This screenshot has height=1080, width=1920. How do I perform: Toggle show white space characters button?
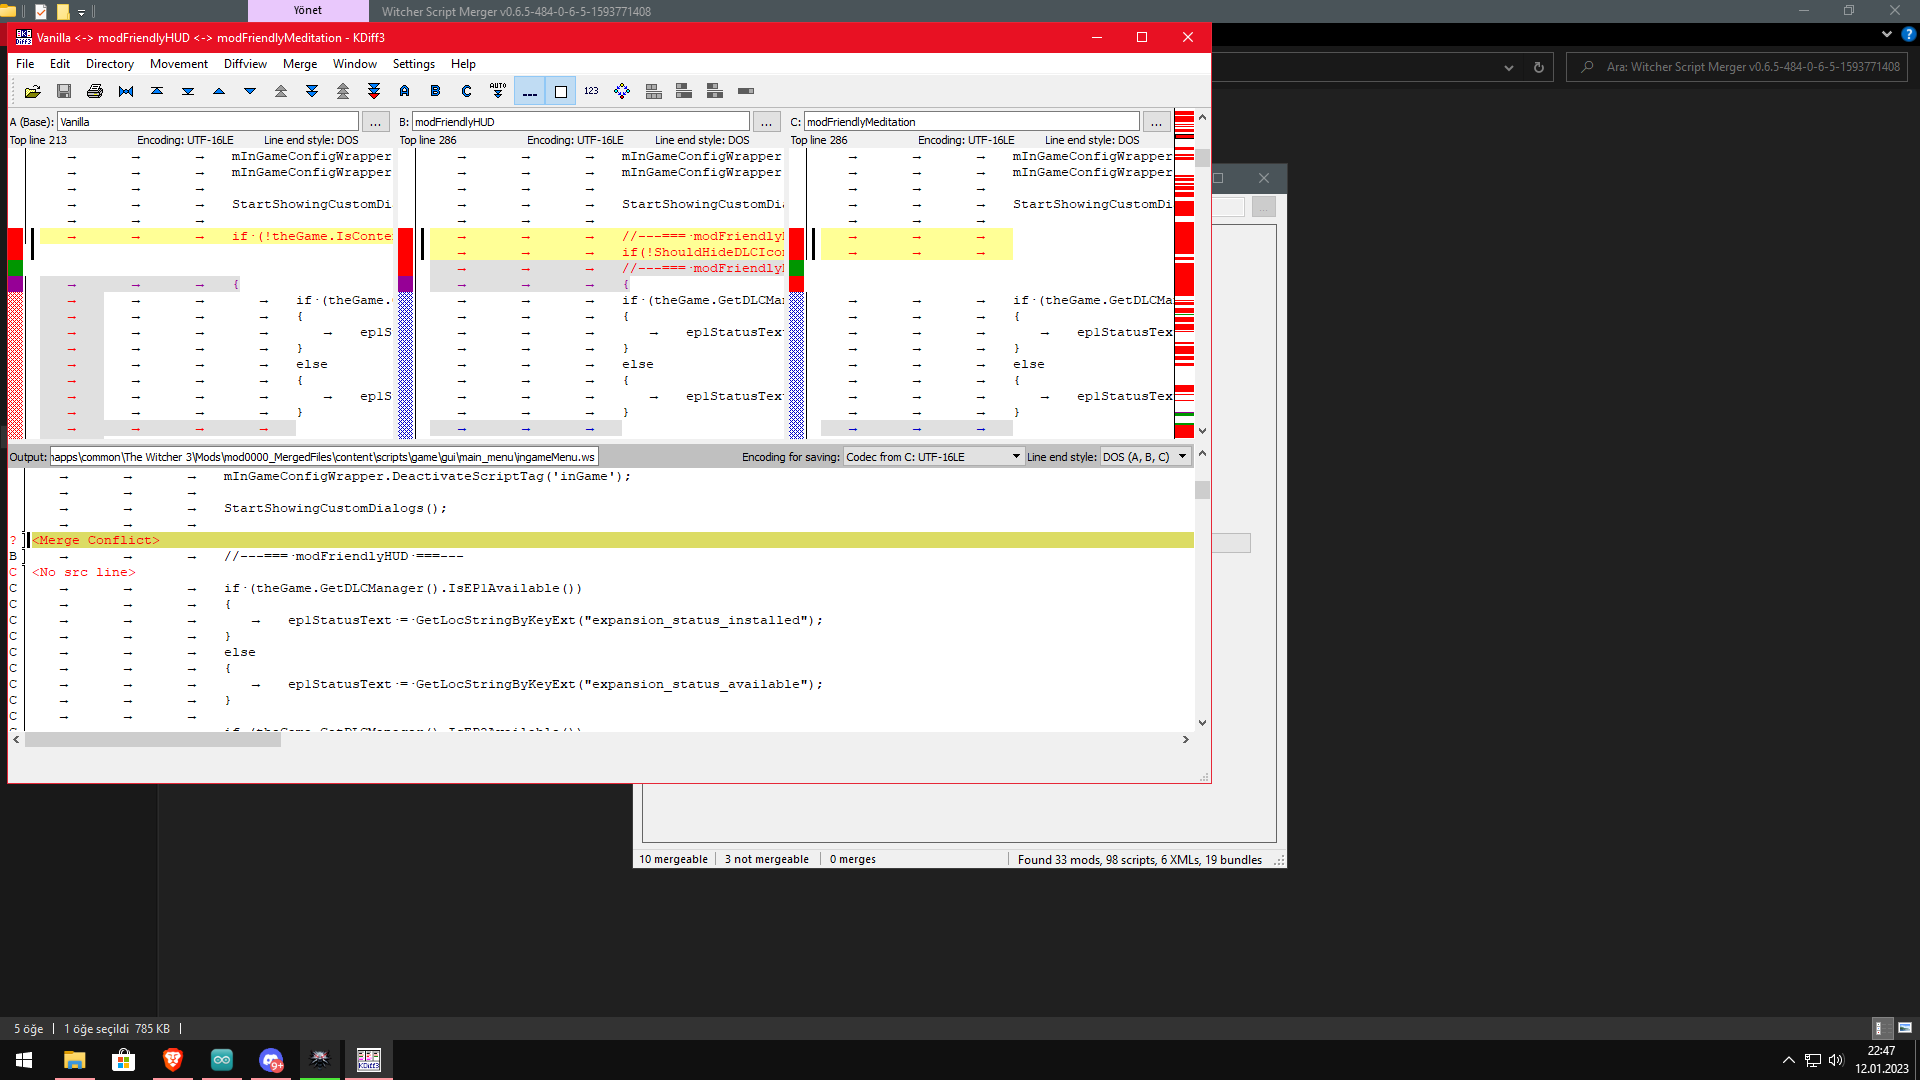(529, 91)
